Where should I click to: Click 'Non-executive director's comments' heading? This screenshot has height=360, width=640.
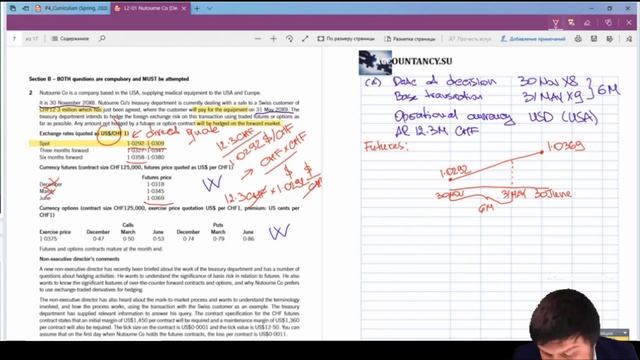(x=79, y=259)
